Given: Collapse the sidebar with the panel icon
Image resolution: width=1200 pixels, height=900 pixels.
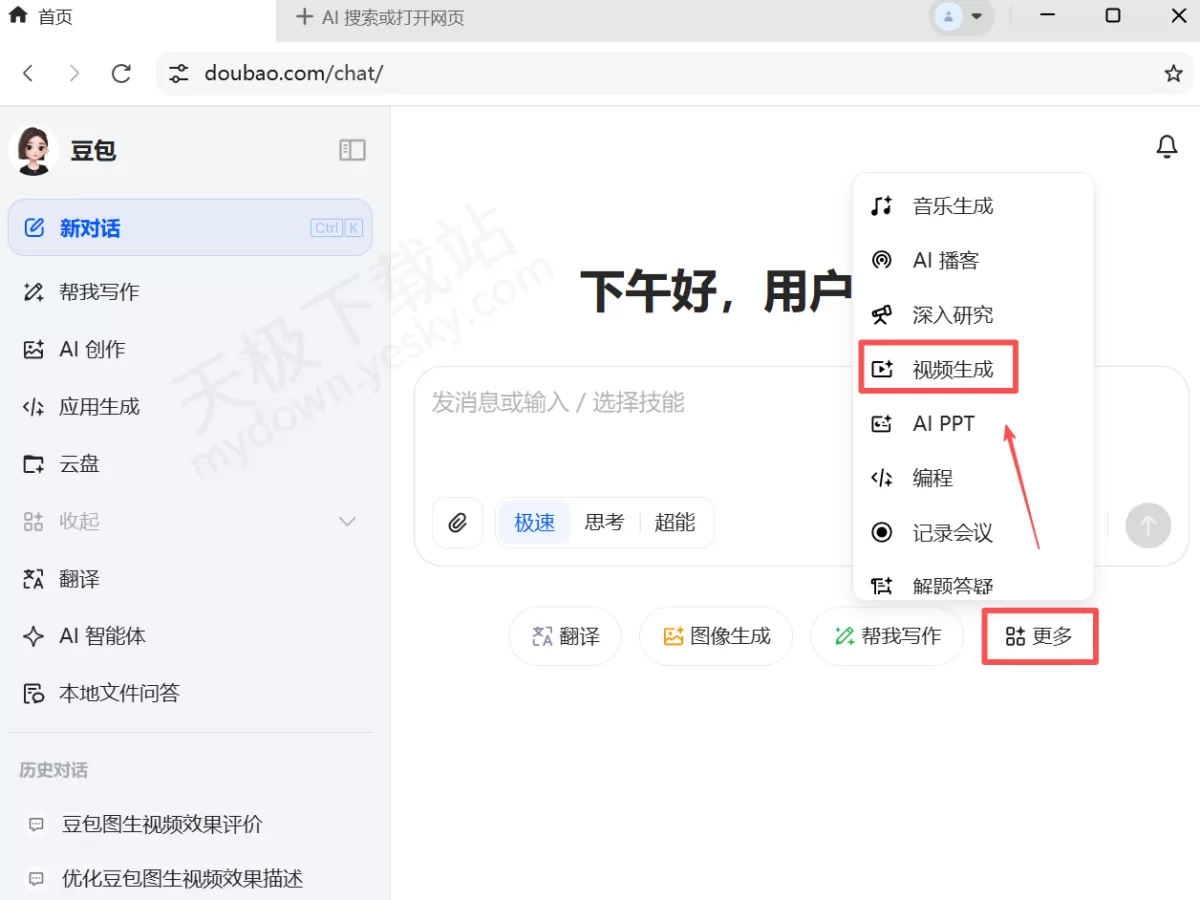Looking at the screenshot, I should click(x=353, y=150).
